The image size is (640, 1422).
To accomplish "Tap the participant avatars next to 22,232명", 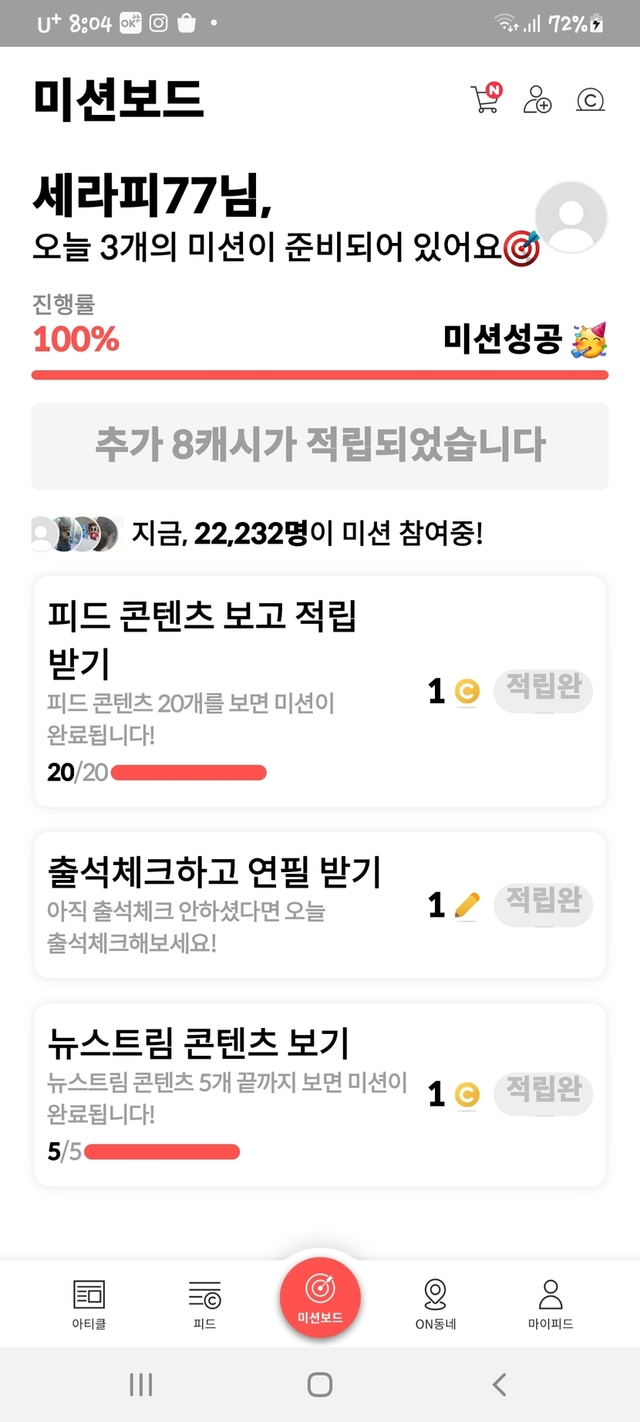I will [75, 534].
